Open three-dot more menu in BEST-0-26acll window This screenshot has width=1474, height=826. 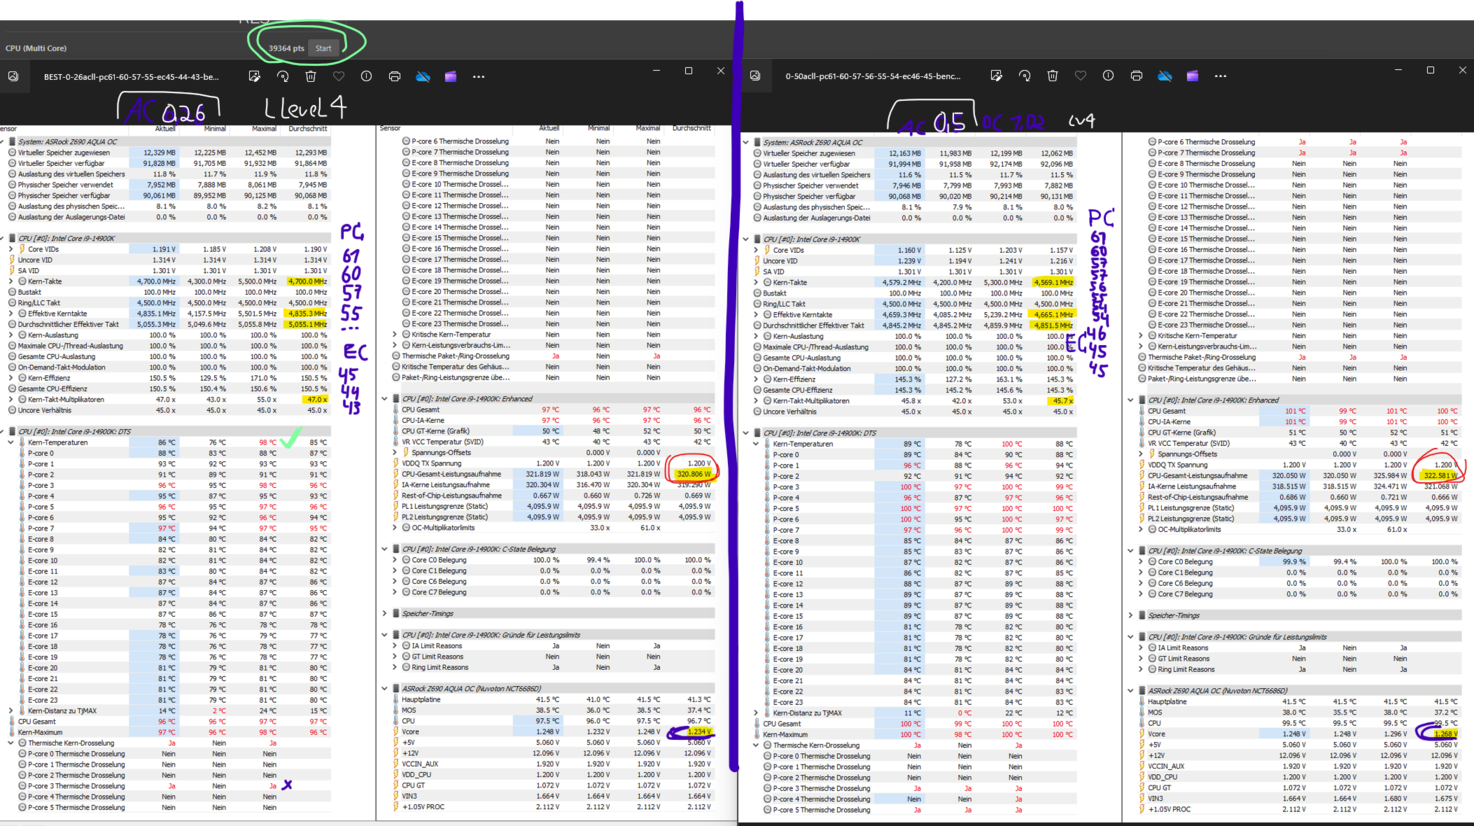pos(478,76)
